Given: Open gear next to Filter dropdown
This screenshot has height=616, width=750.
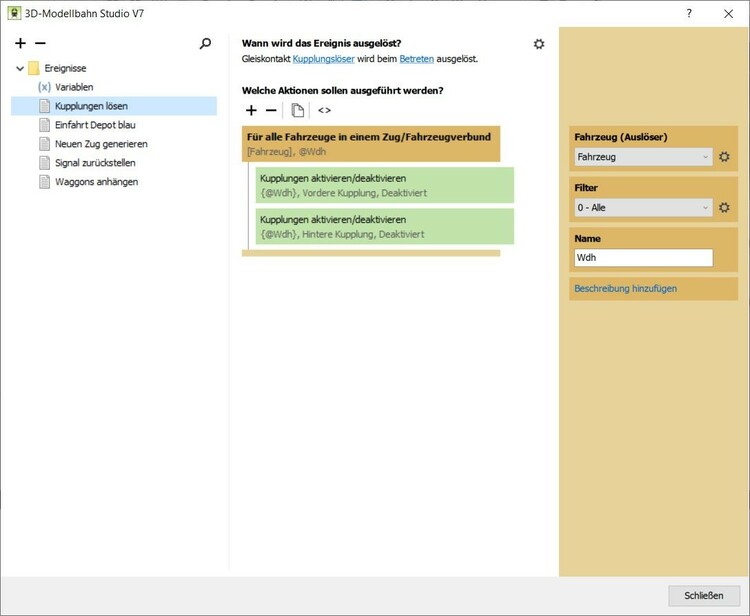Looking at the screenshot, I should (725, 207).
